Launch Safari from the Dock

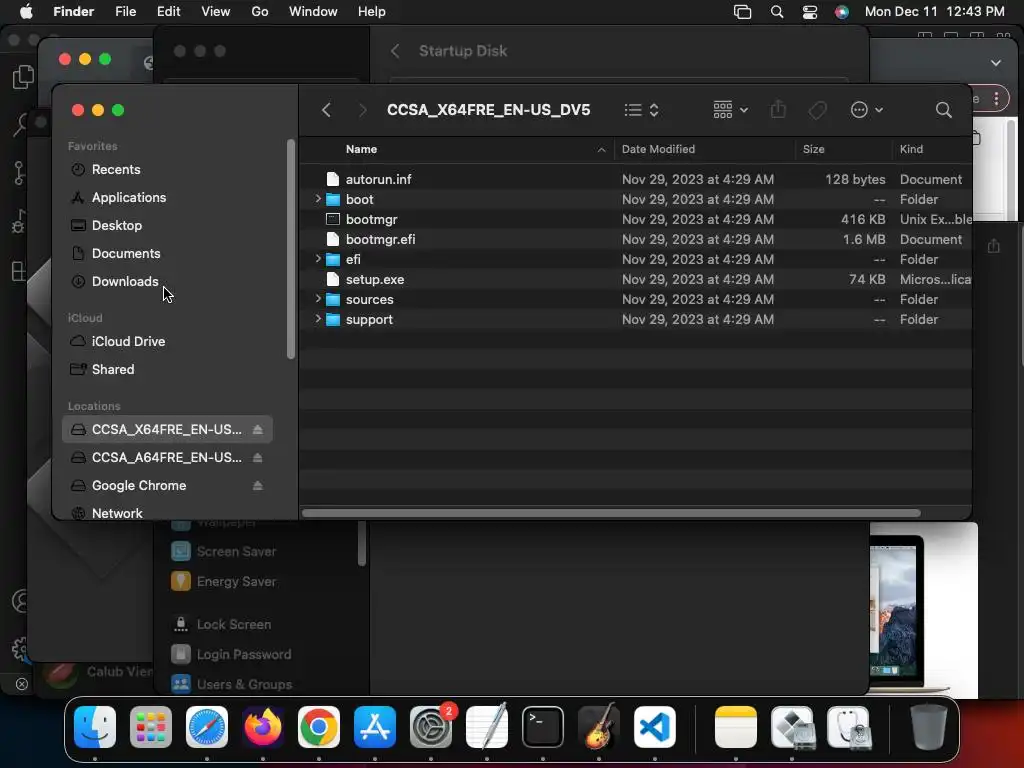click(206, 726)
